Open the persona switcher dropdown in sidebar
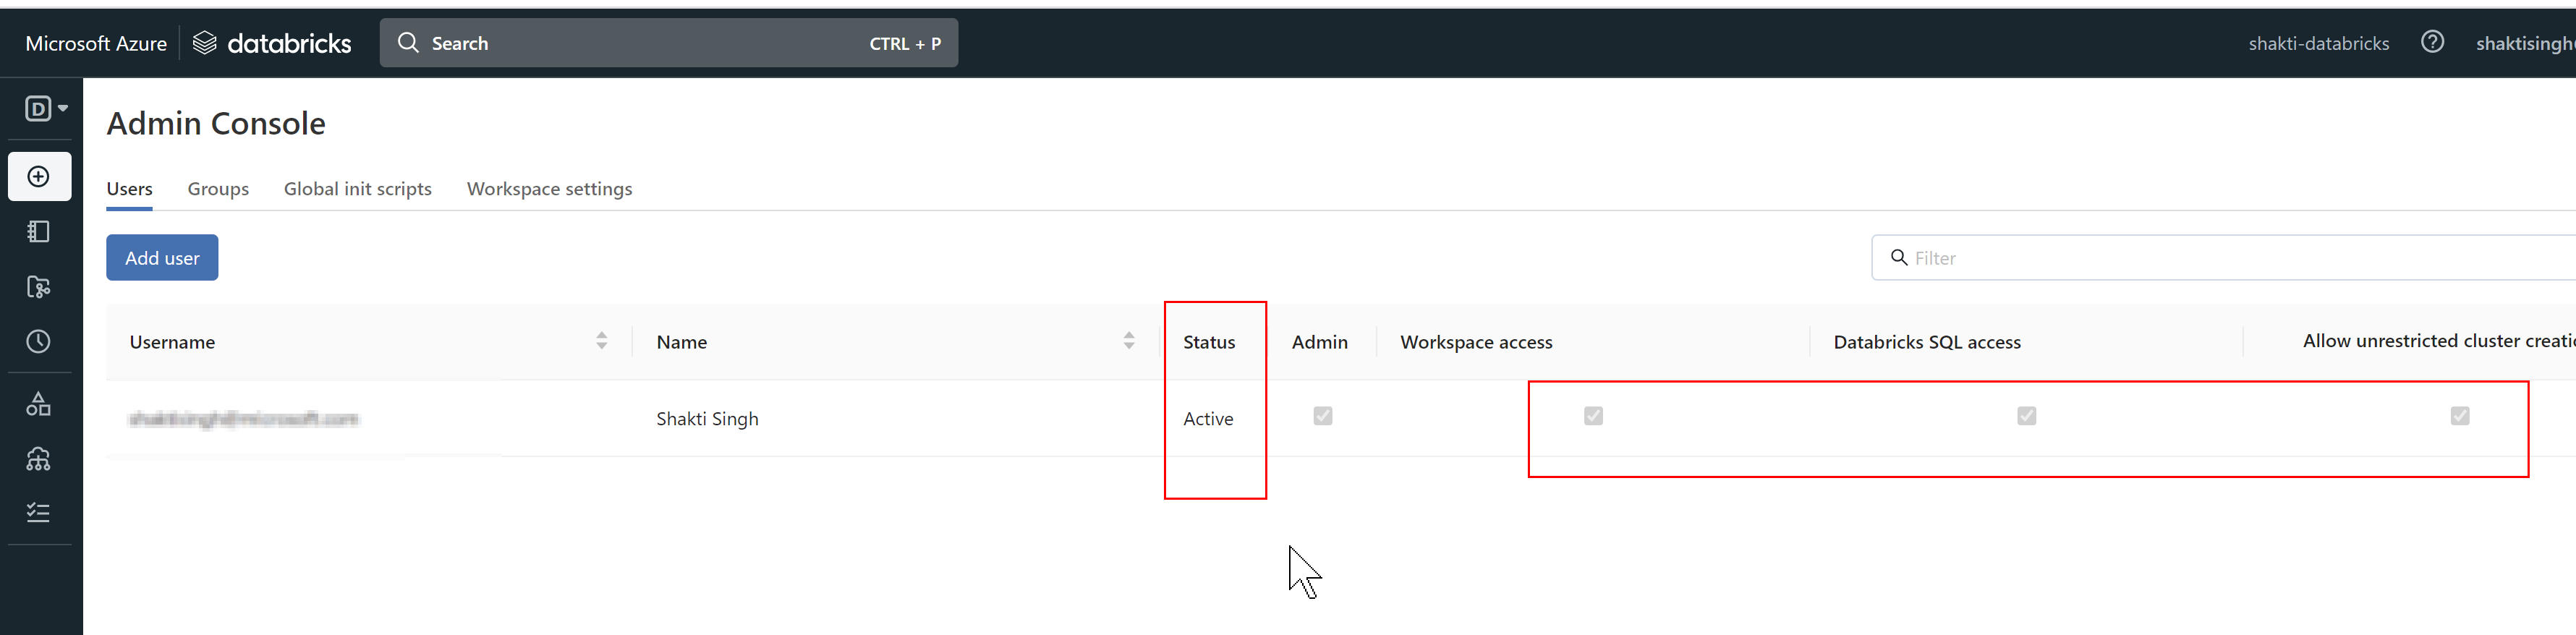2576x635 pixels. tap(46, 108)
